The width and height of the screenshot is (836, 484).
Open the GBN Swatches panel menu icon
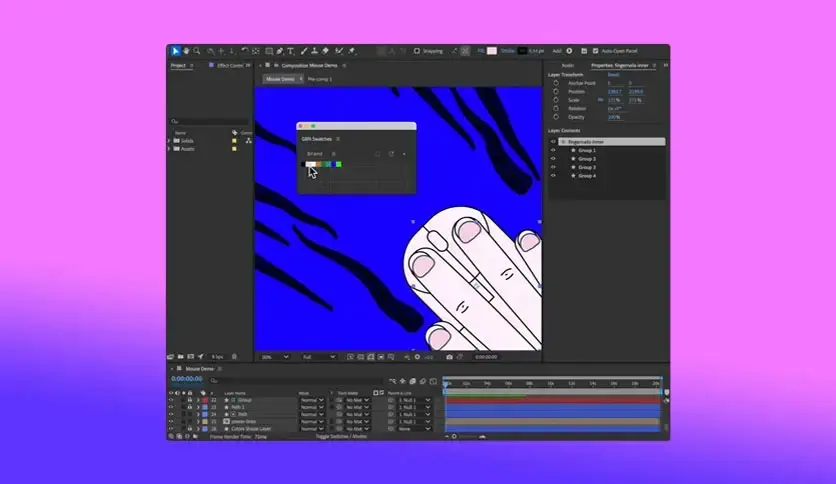point(338,139)
